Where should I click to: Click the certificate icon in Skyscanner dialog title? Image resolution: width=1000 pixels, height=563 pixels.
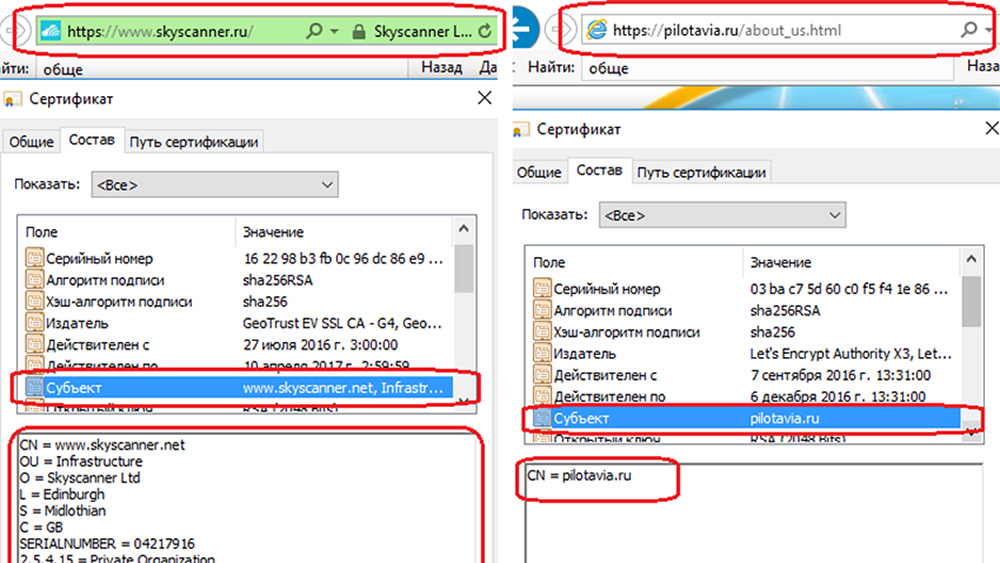[13, 99]
